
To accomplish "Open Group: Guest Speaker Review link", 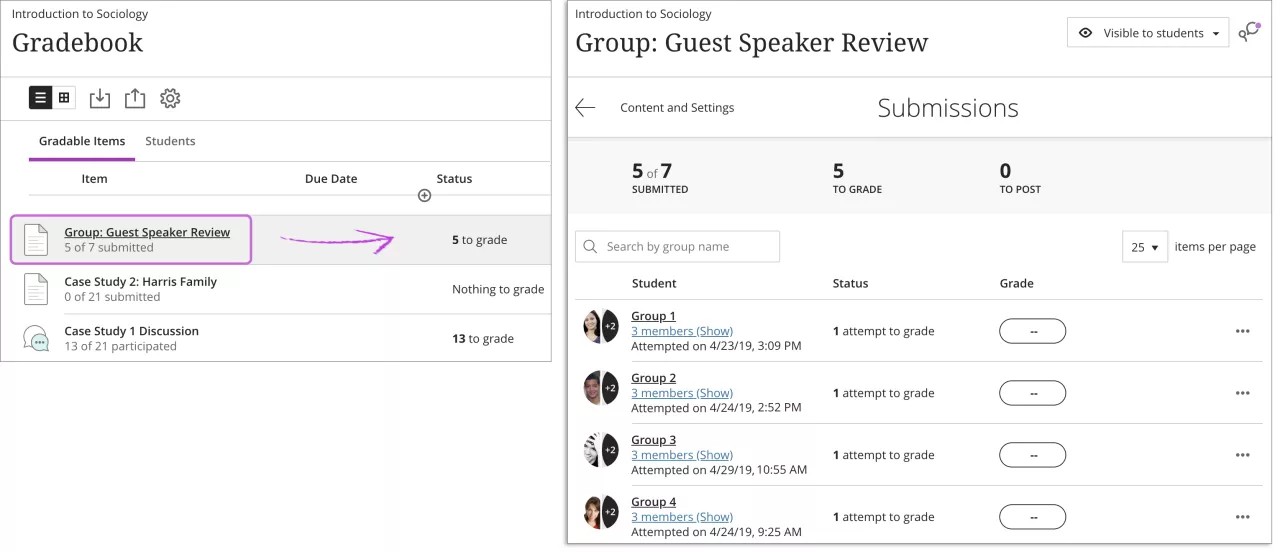I will click(147, 232).
